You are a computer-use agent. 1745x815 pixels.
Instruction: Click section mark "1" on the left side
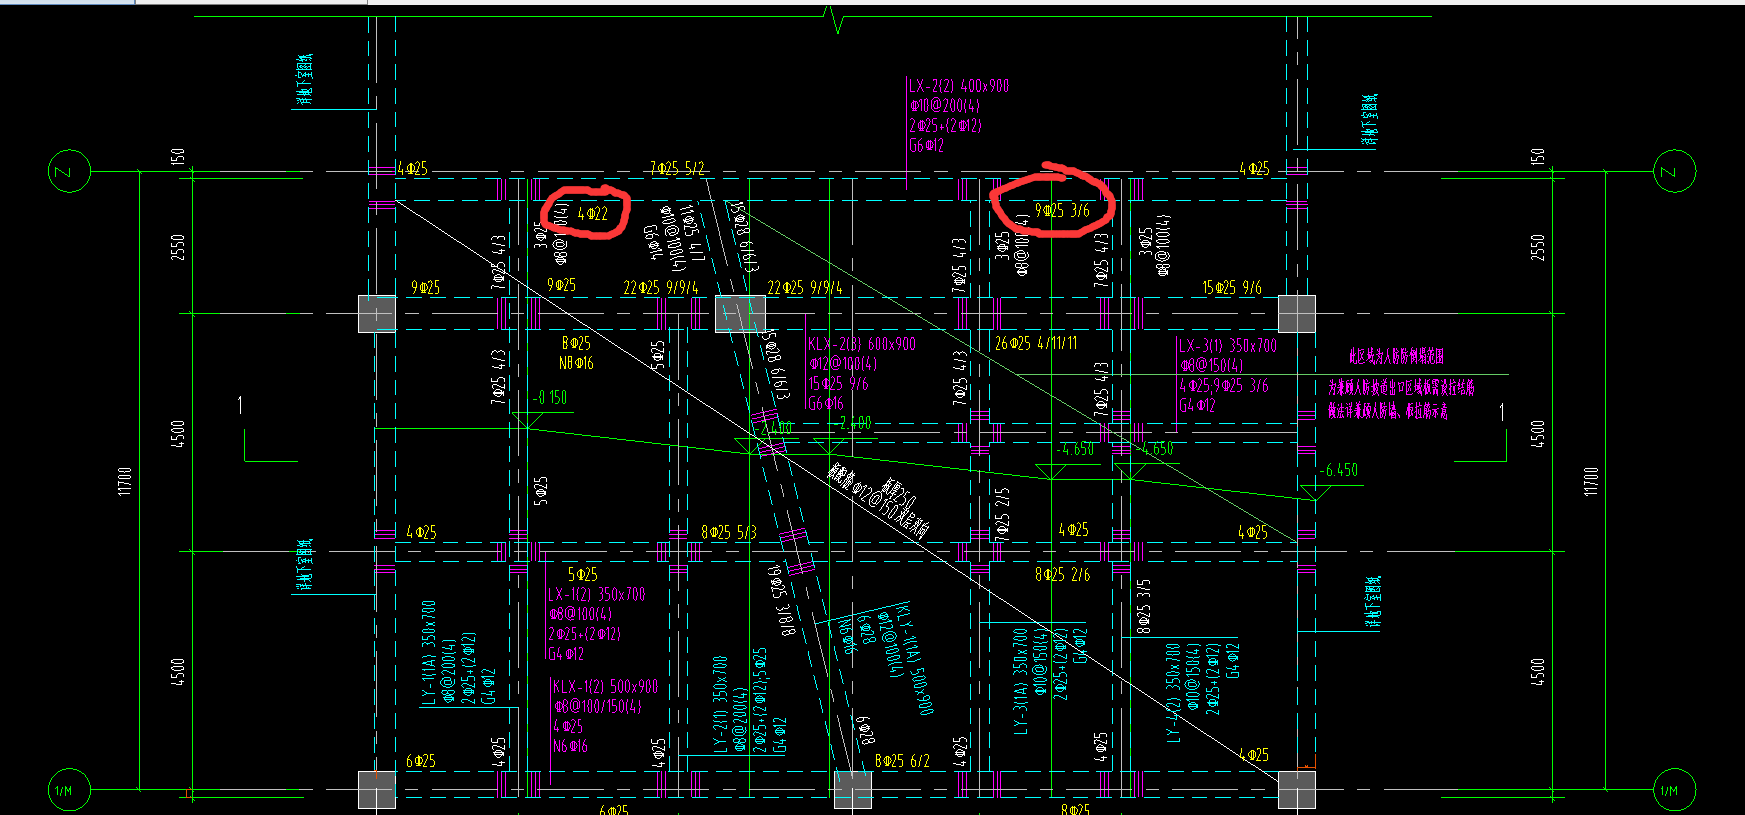click(240, 405)
